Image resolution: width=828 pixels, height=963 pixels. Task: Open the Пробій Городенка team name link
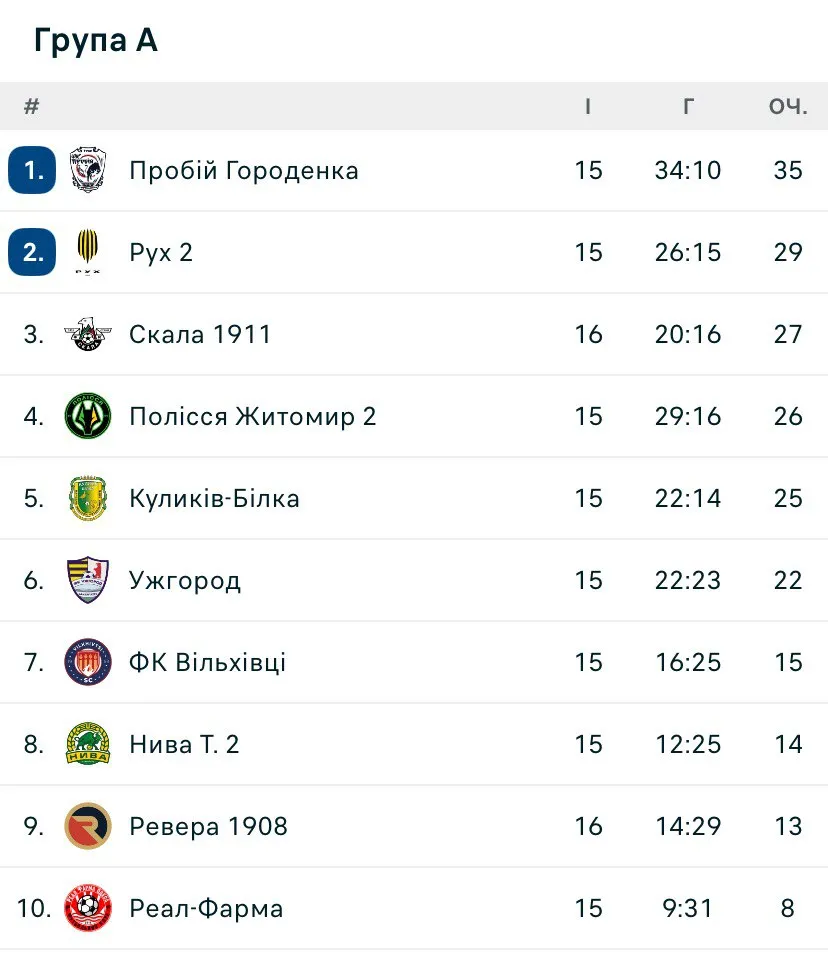coord(244,170)
